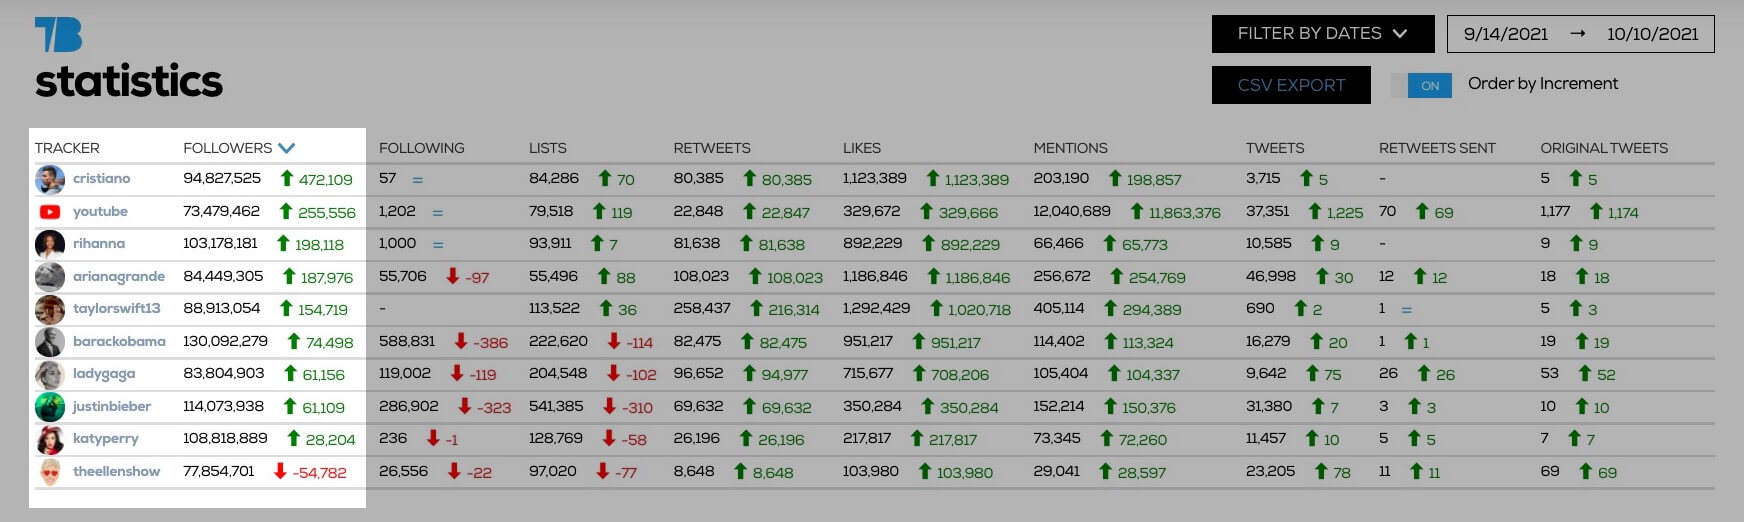Click arianagrande's avatar icon
Screen dimensions: 1744x522
click(50, 277)
